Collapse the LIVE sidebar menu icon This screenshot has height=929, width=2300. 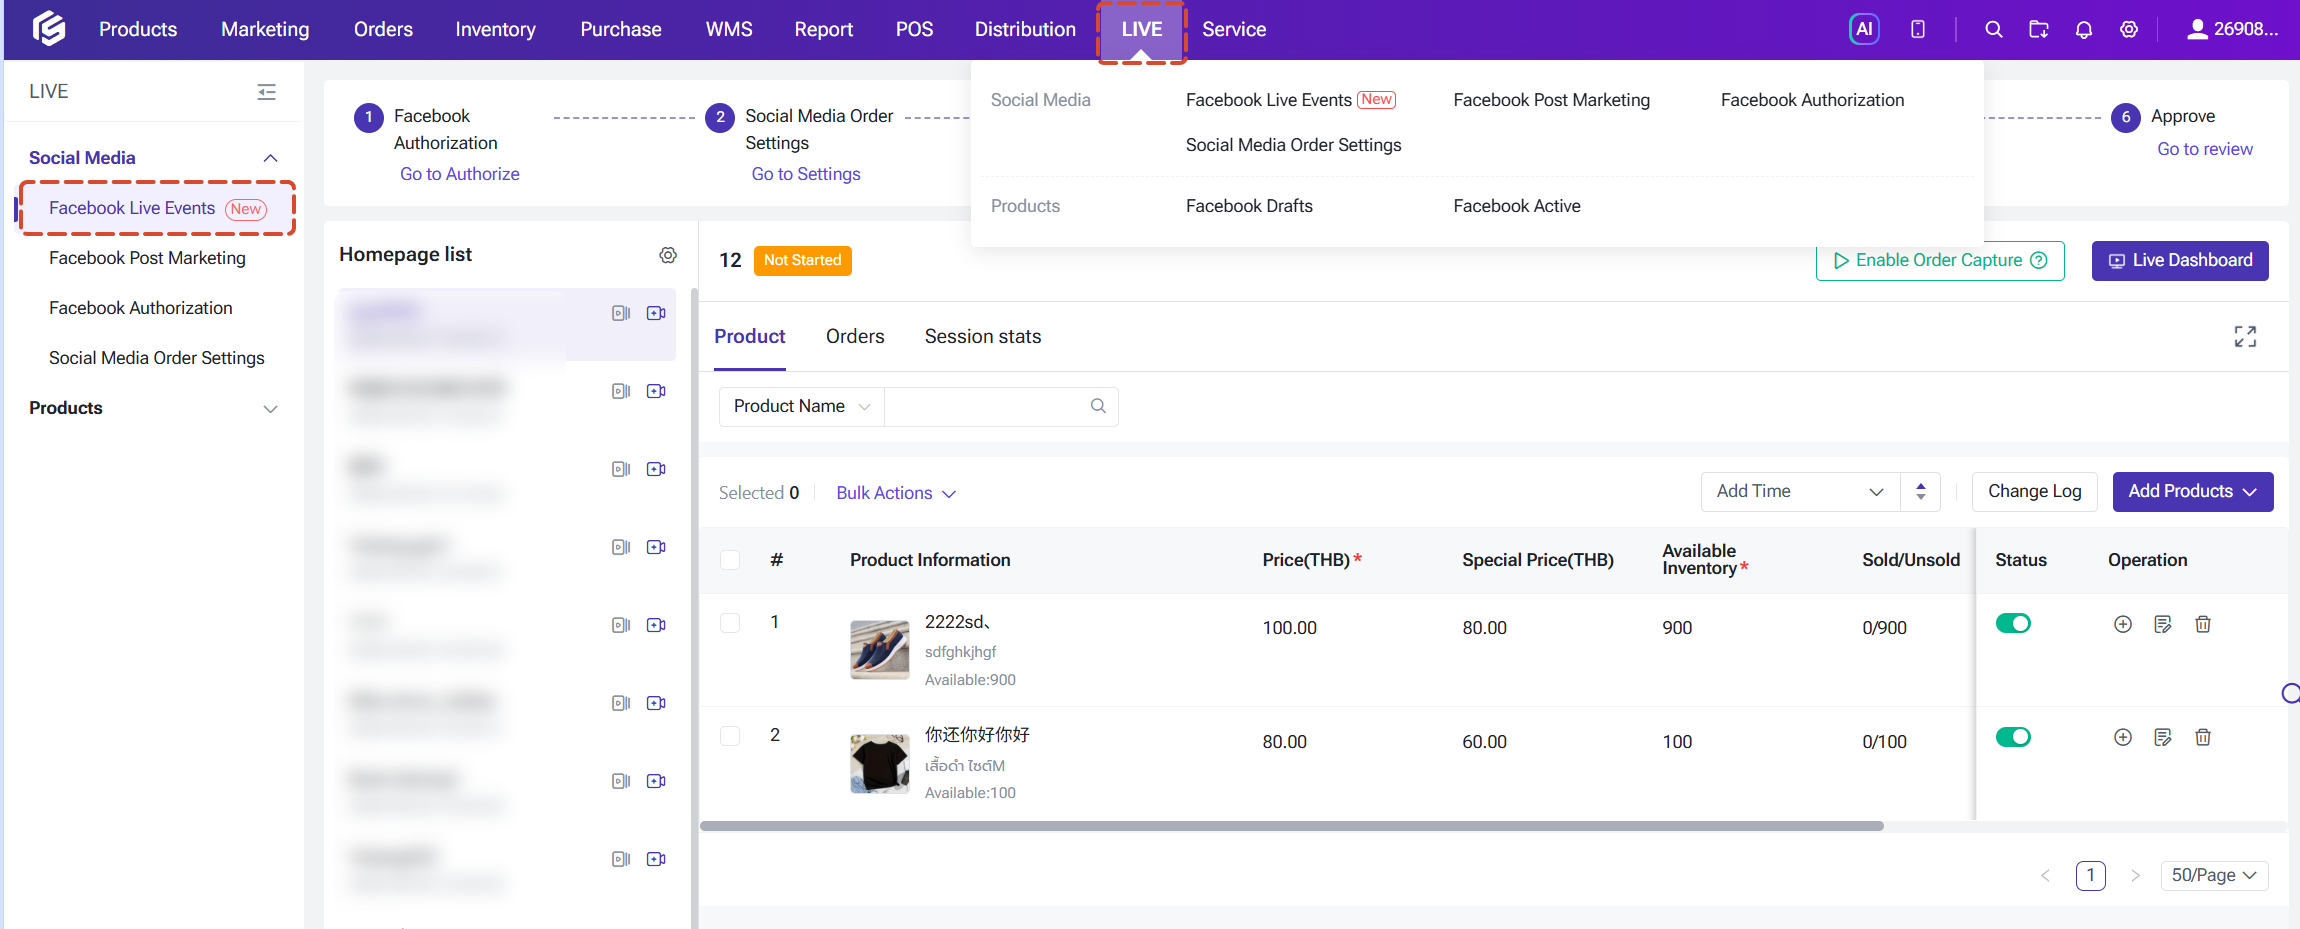(267, 92)
